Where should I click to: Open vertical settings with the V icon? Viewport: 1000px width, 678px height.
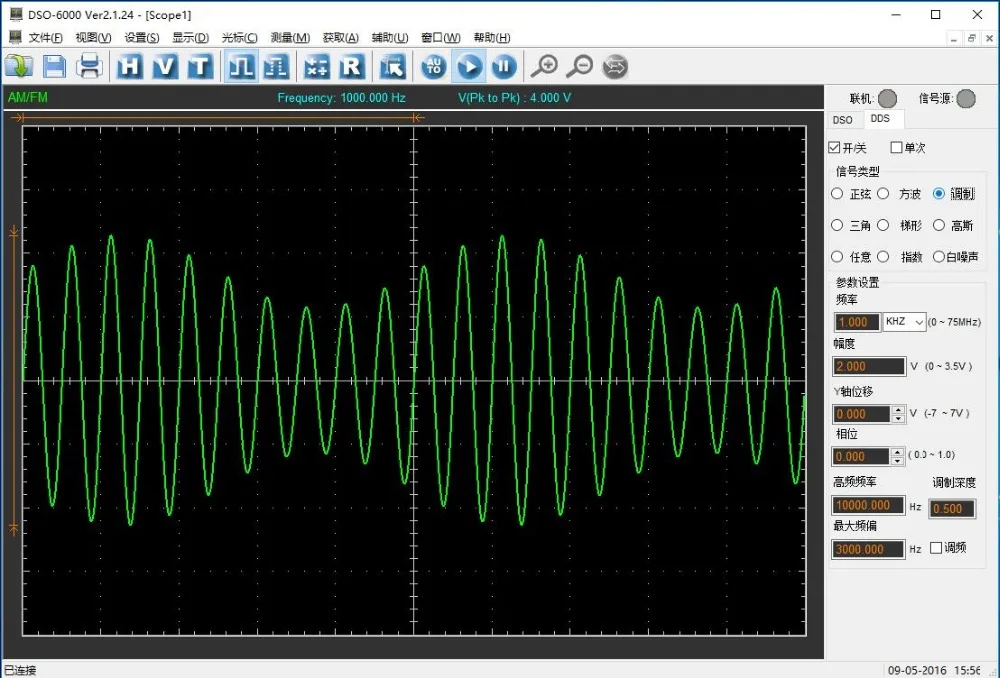(x=165, y=66)
